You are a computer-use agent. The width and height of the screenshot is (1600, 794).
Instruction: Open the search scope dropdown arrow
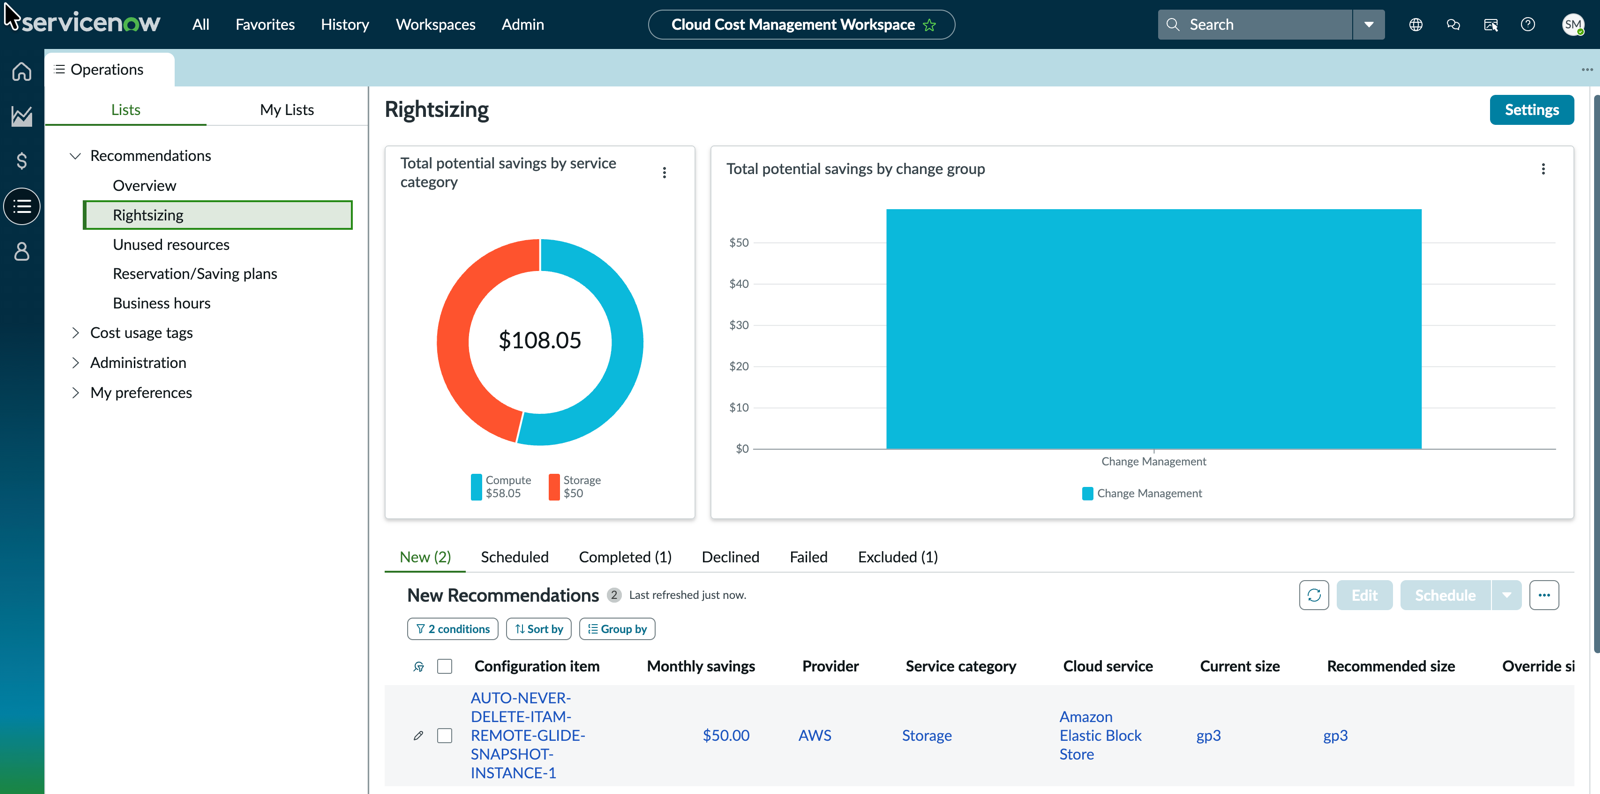pos(1368,24)
